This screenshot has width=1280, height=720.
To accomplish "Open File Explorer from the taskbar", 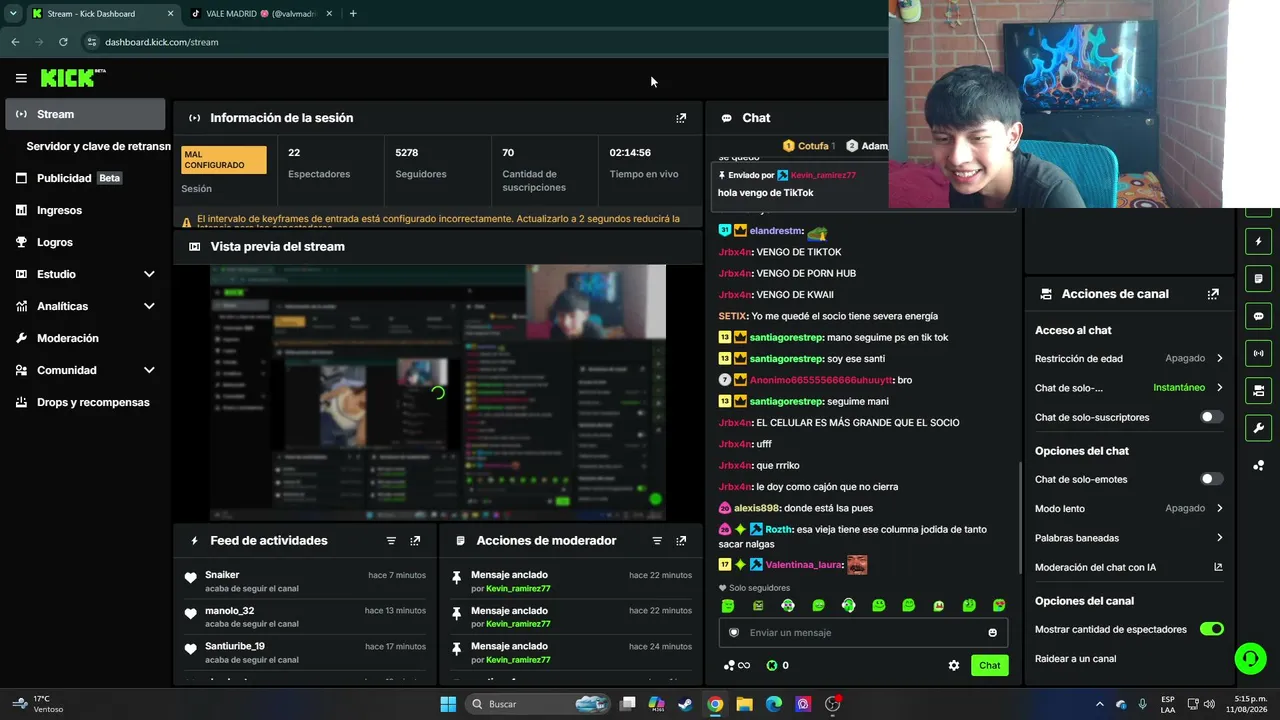I will (x=744, y=704).
